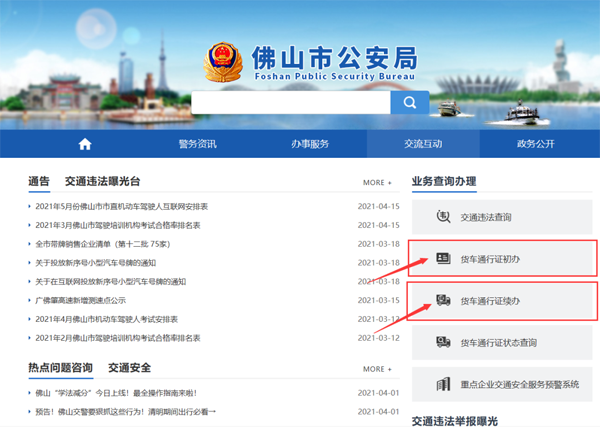Click the search input field
Image resolution: width=600 pixels, height=428 pixels.
coord(290,103)
